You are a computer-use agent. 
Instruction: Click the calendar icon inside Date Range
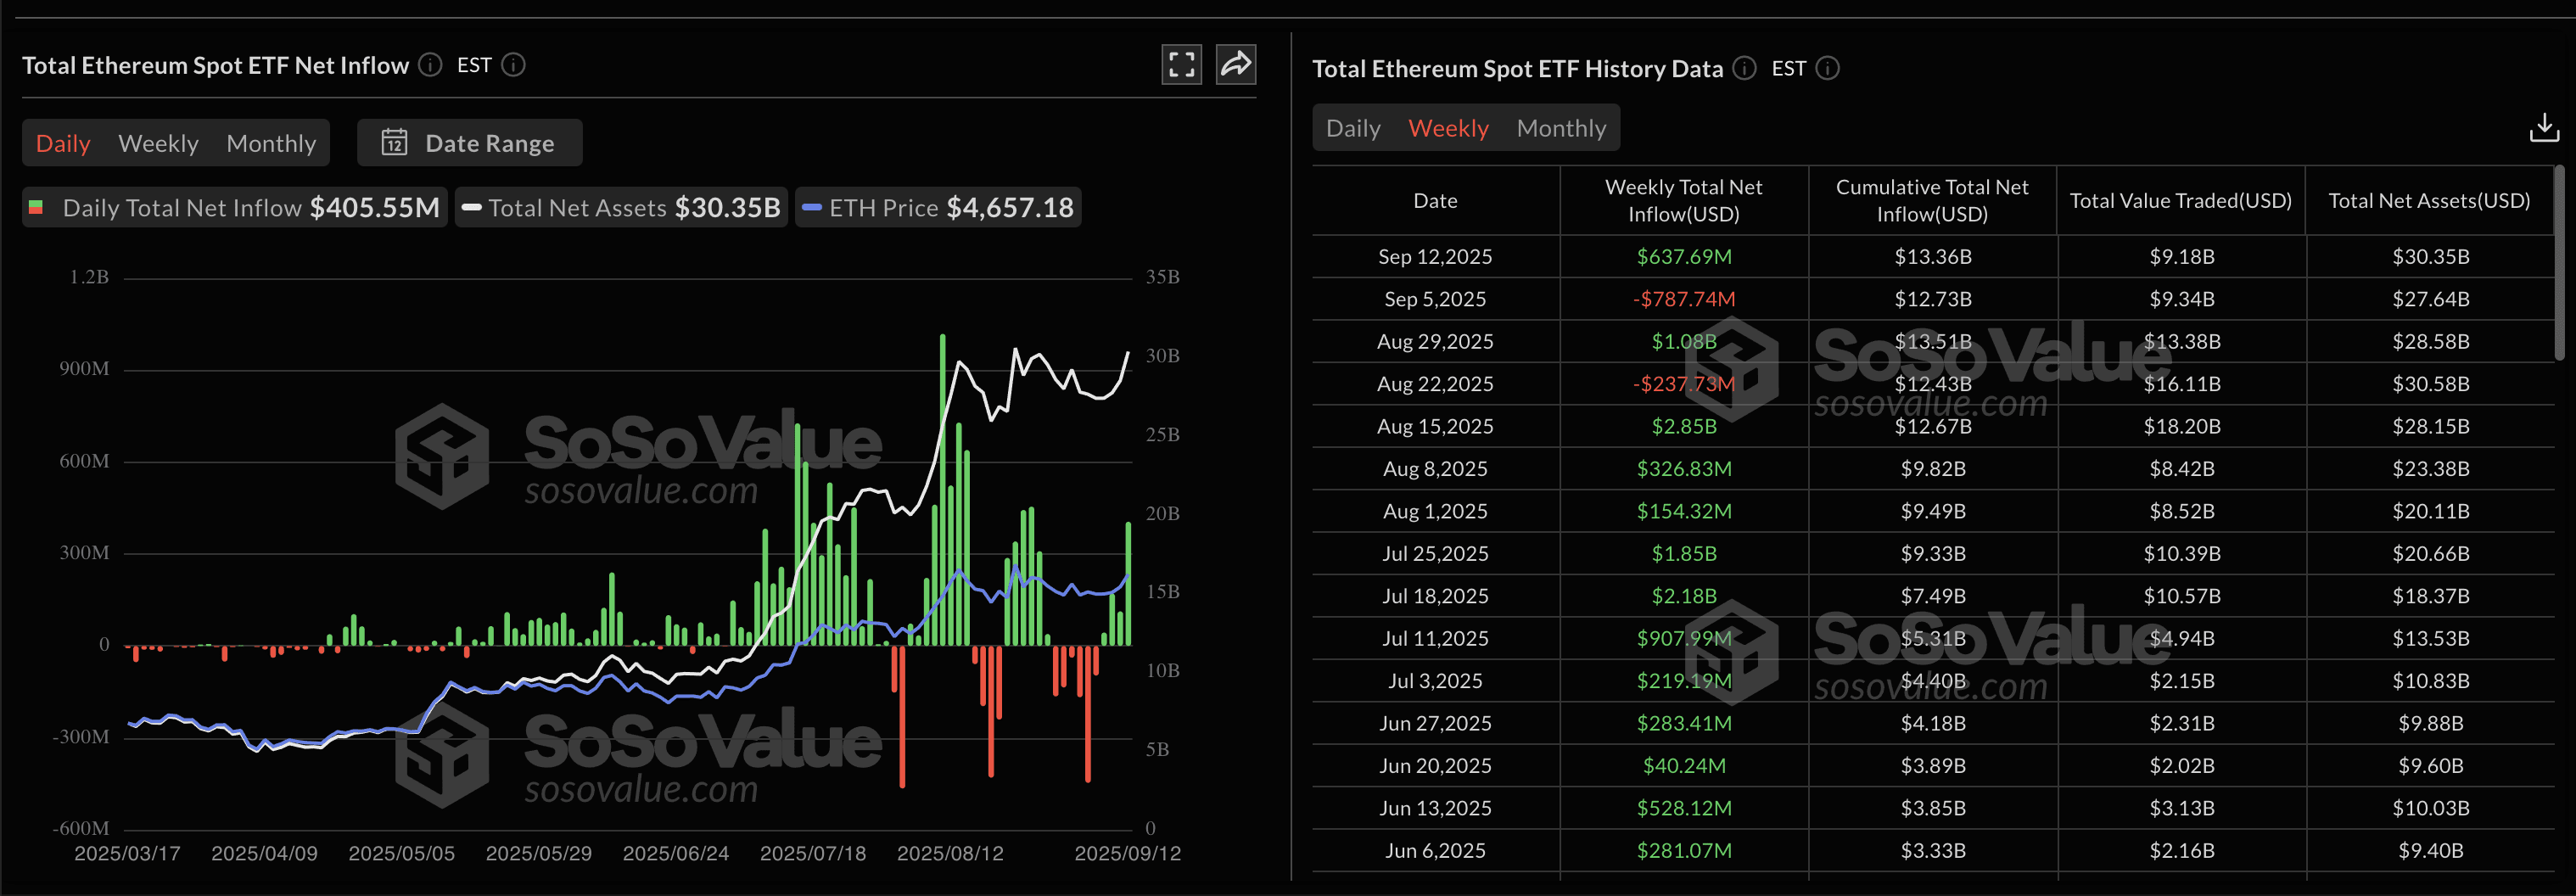(x=396, y=142)
